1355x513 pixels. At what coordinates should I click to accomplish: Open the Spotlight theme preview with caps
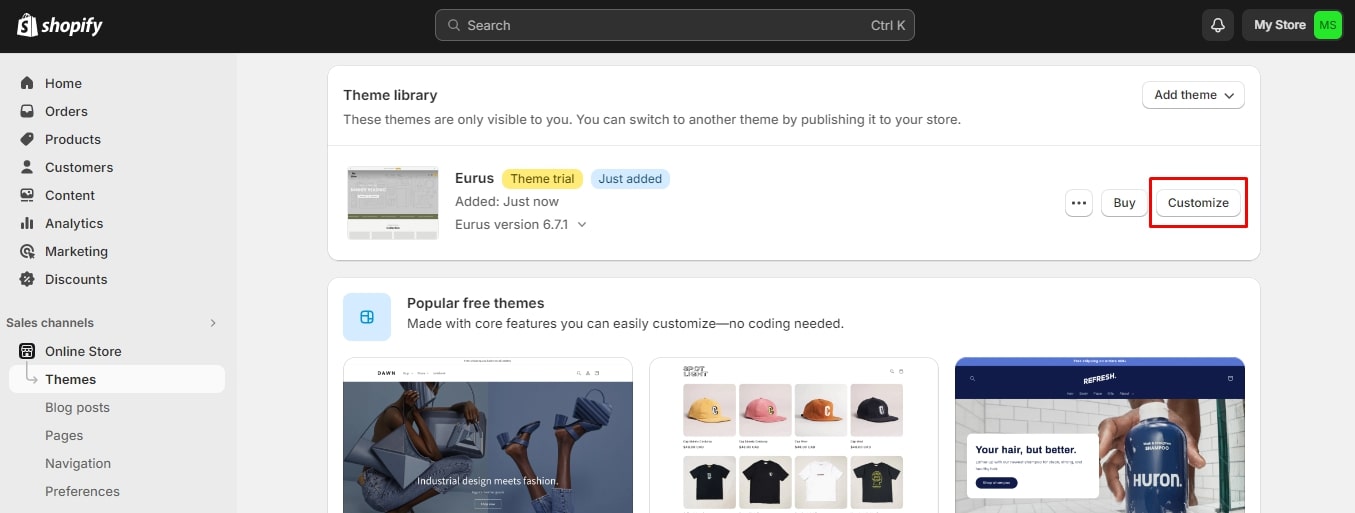[x=794, y=435]
